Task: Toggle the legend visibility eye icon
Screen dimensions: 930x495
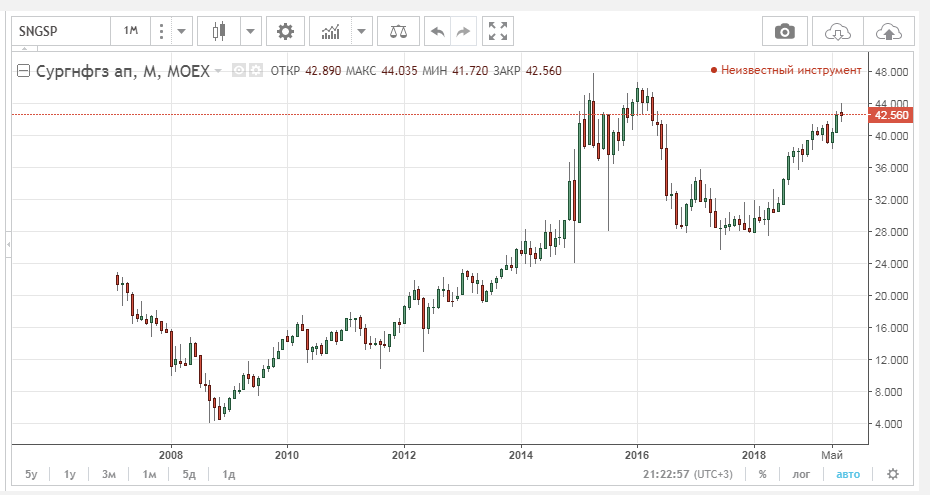Action: (238, 71)
